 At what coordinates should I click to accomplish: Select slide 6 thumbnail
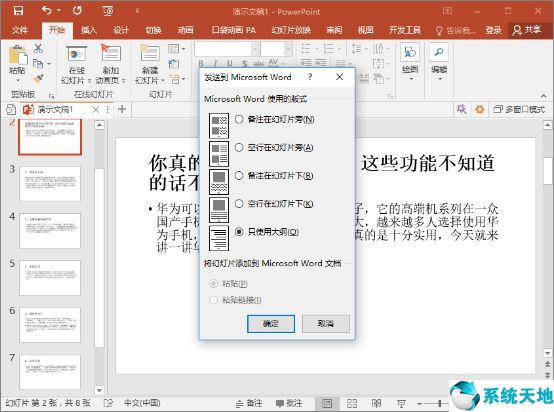coord(50,325)
